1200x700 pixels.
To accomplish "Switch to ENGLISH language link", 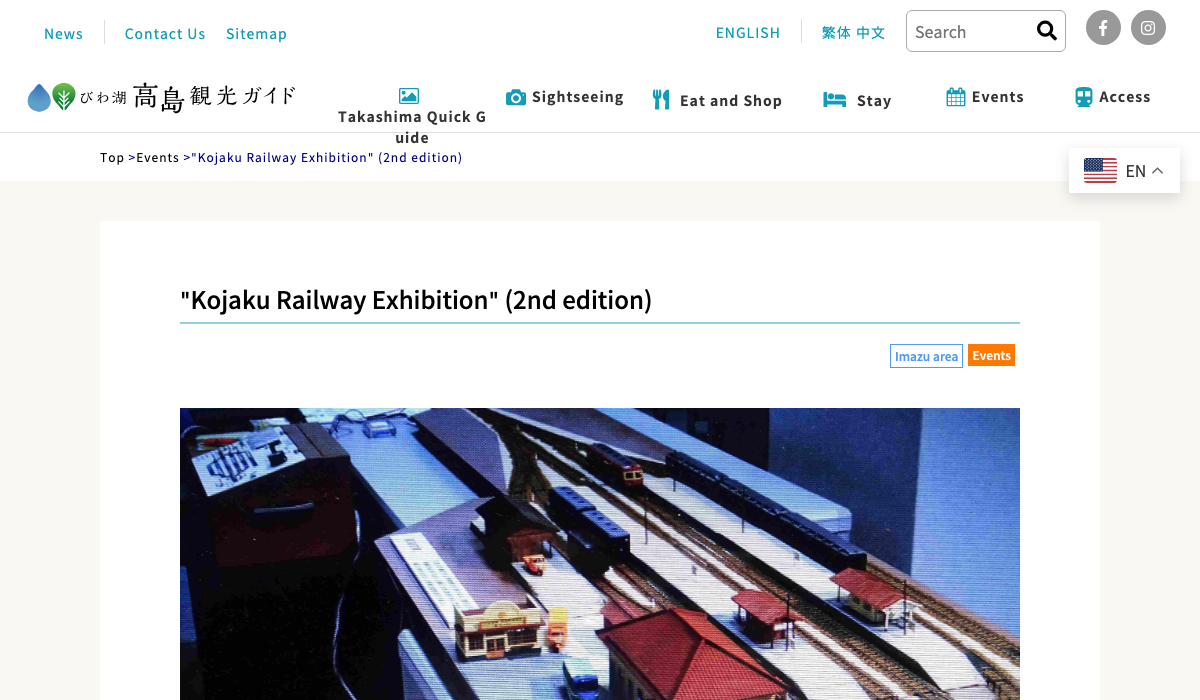I will (748, 33).
